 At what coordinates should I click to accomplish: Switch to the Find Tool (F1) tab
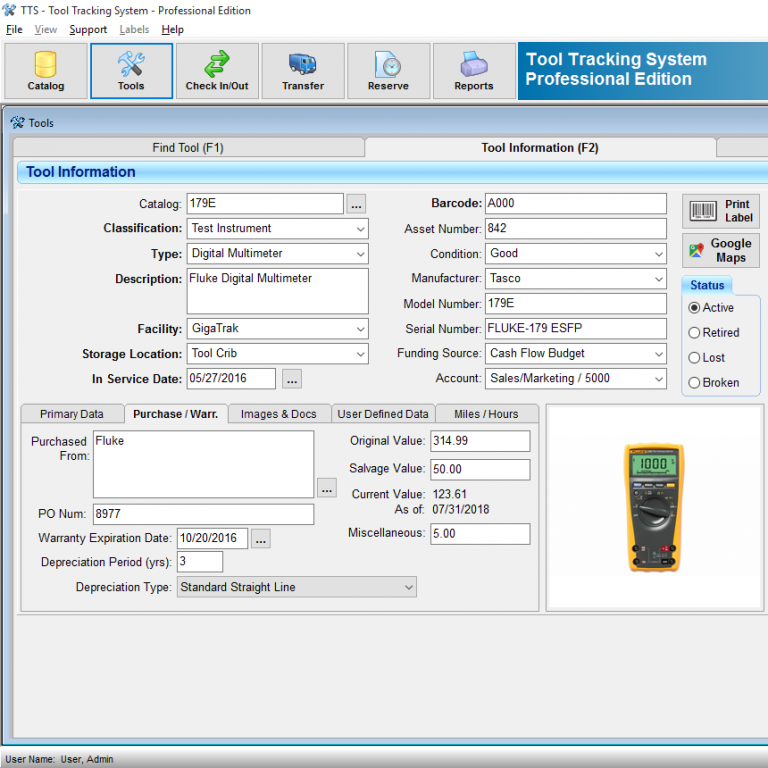(x=188, y=148)
